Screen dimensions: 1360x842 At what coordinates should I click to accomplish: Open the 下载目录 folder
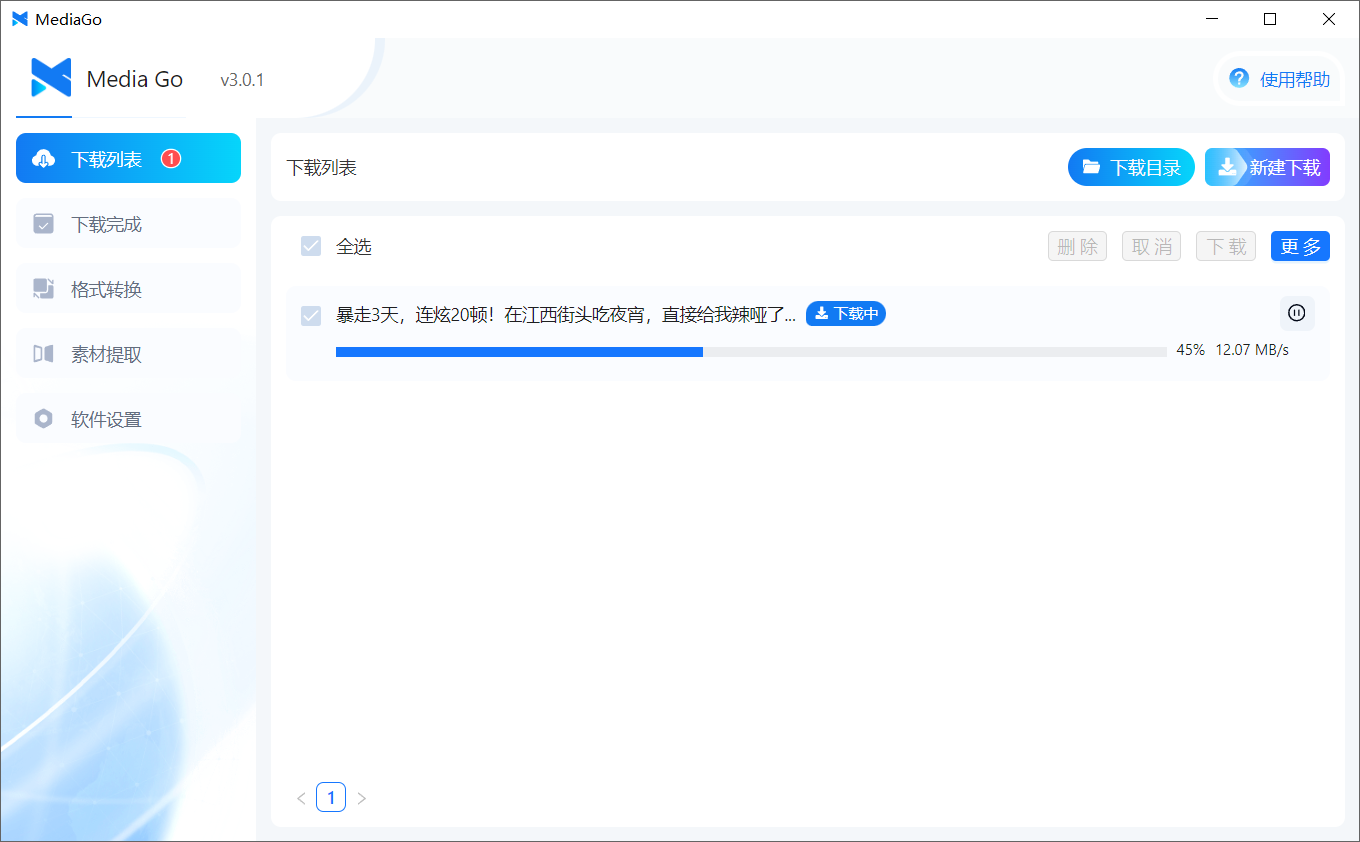pos(1131,167)
